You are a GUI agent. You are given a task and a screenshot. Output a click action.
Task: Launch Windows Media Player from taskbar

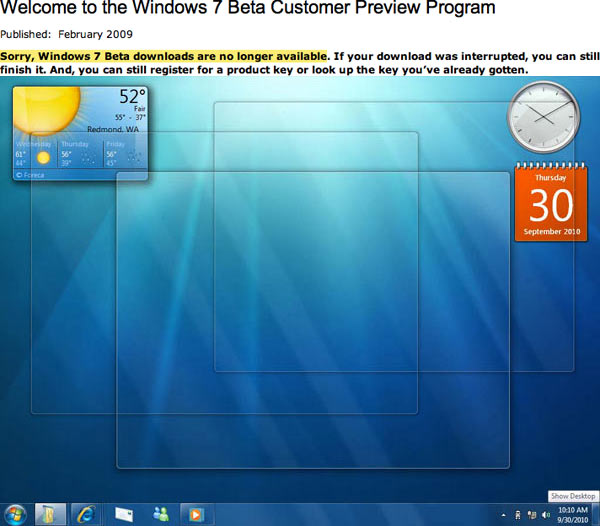coord(196,515)
